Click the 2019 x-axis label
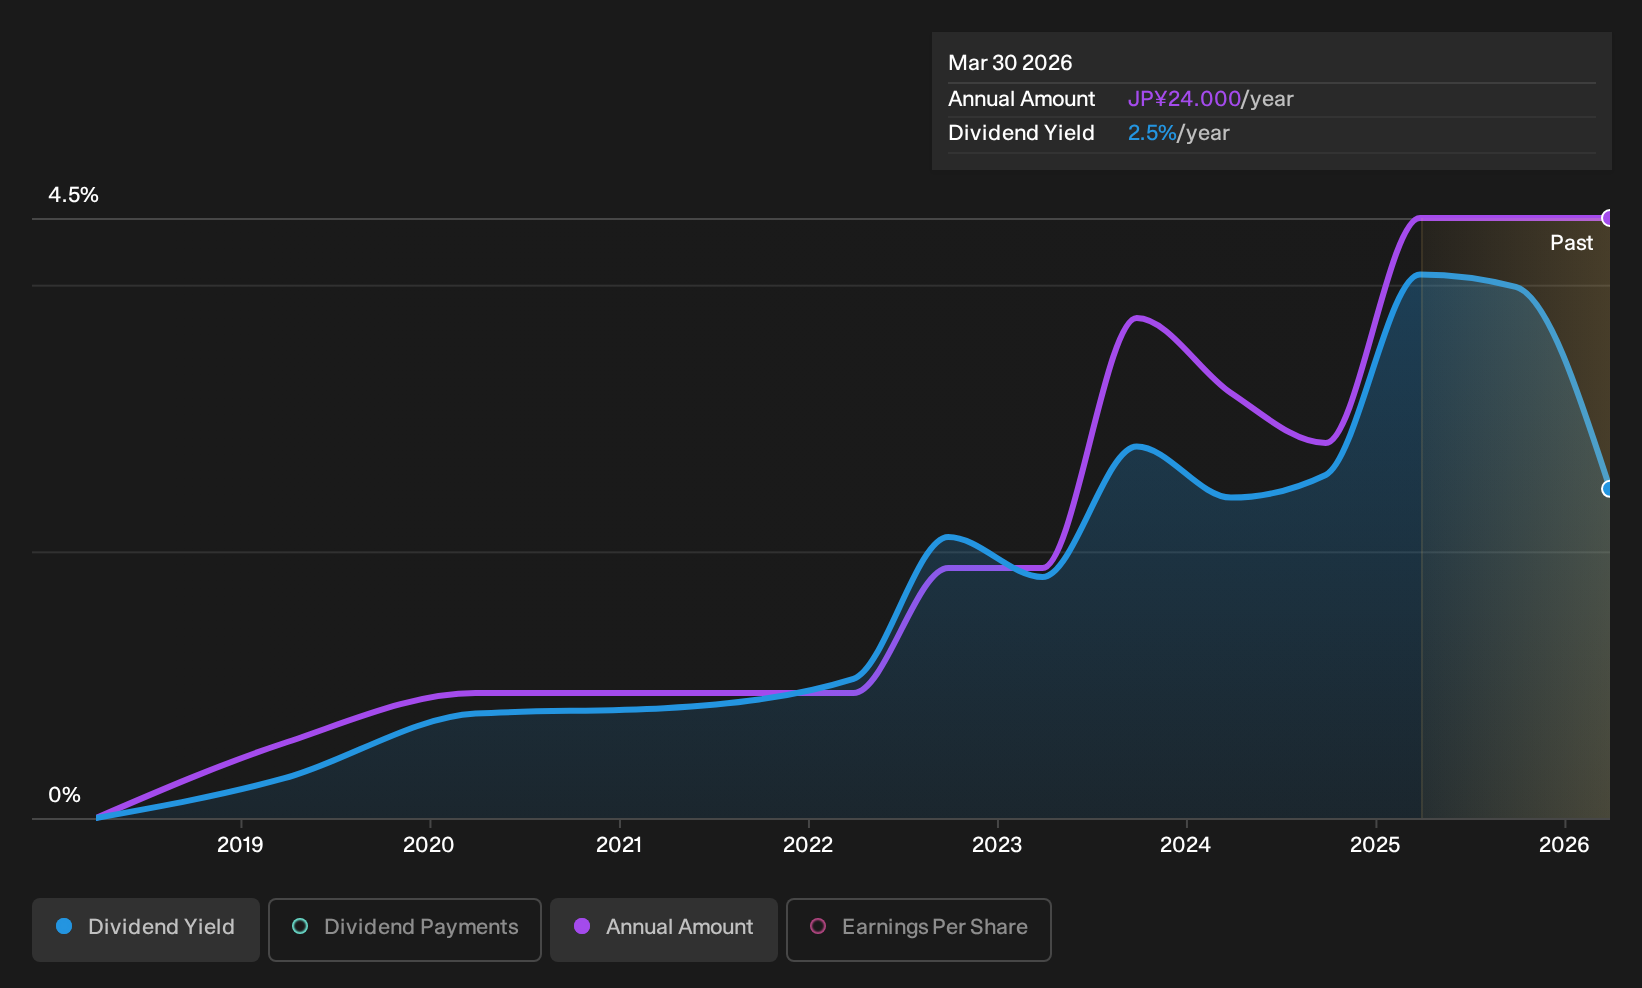This screenshot has height=988, width=1642. 240,845
